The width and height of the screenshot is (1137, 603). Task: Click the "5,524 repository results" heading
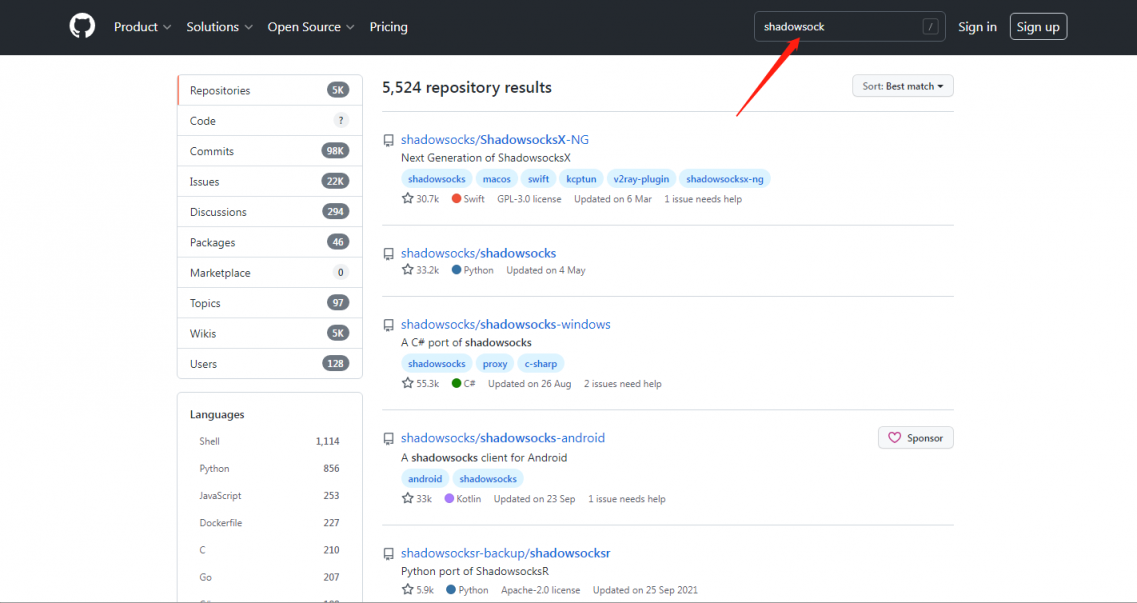click(x=467, y=88)
